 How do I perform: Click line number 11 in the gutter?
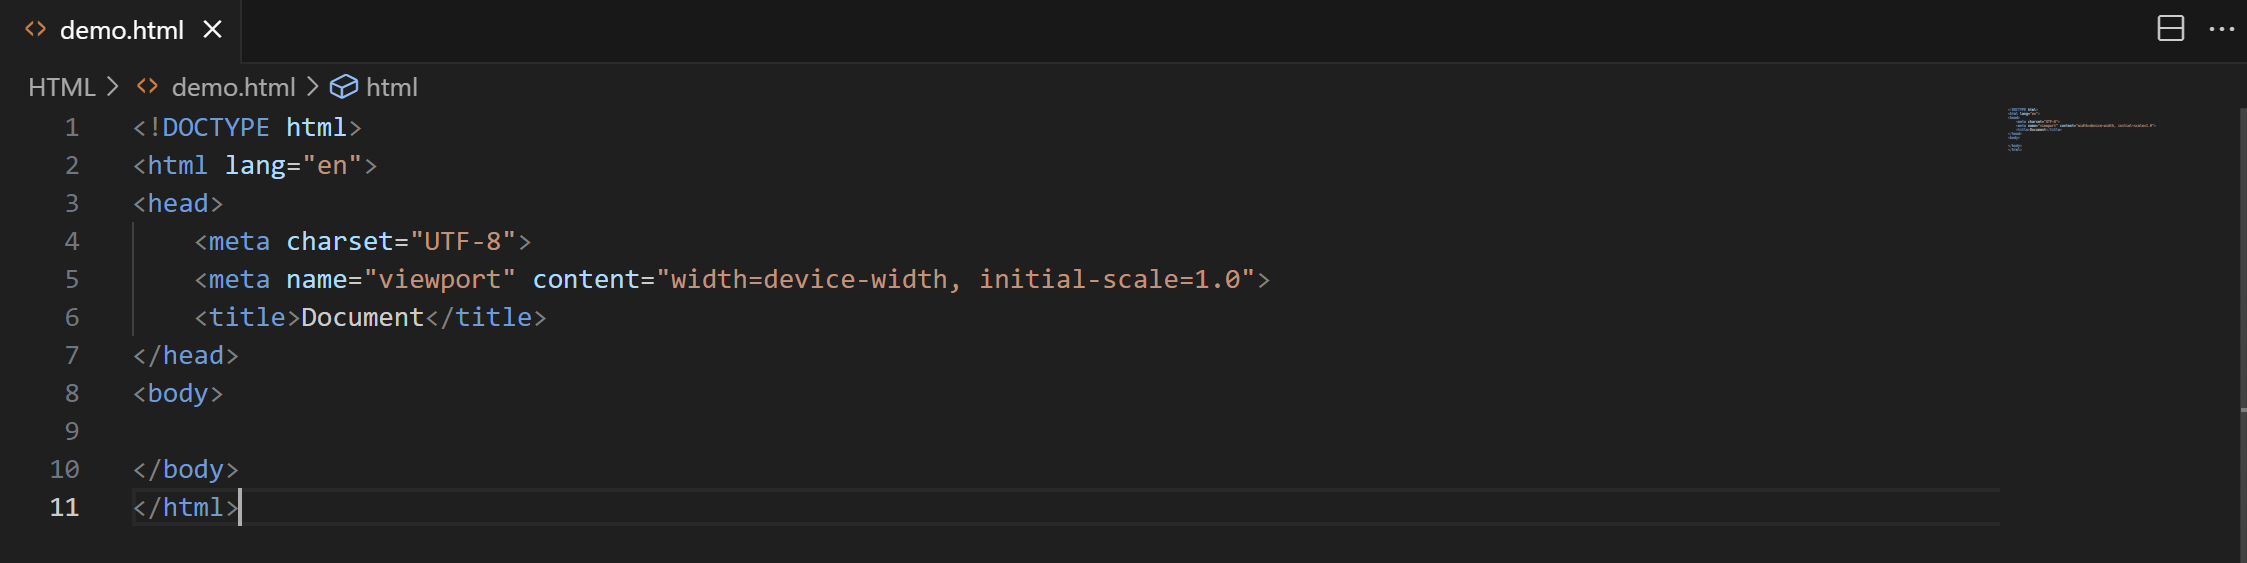pyautogui.click(x=64, y=507)
